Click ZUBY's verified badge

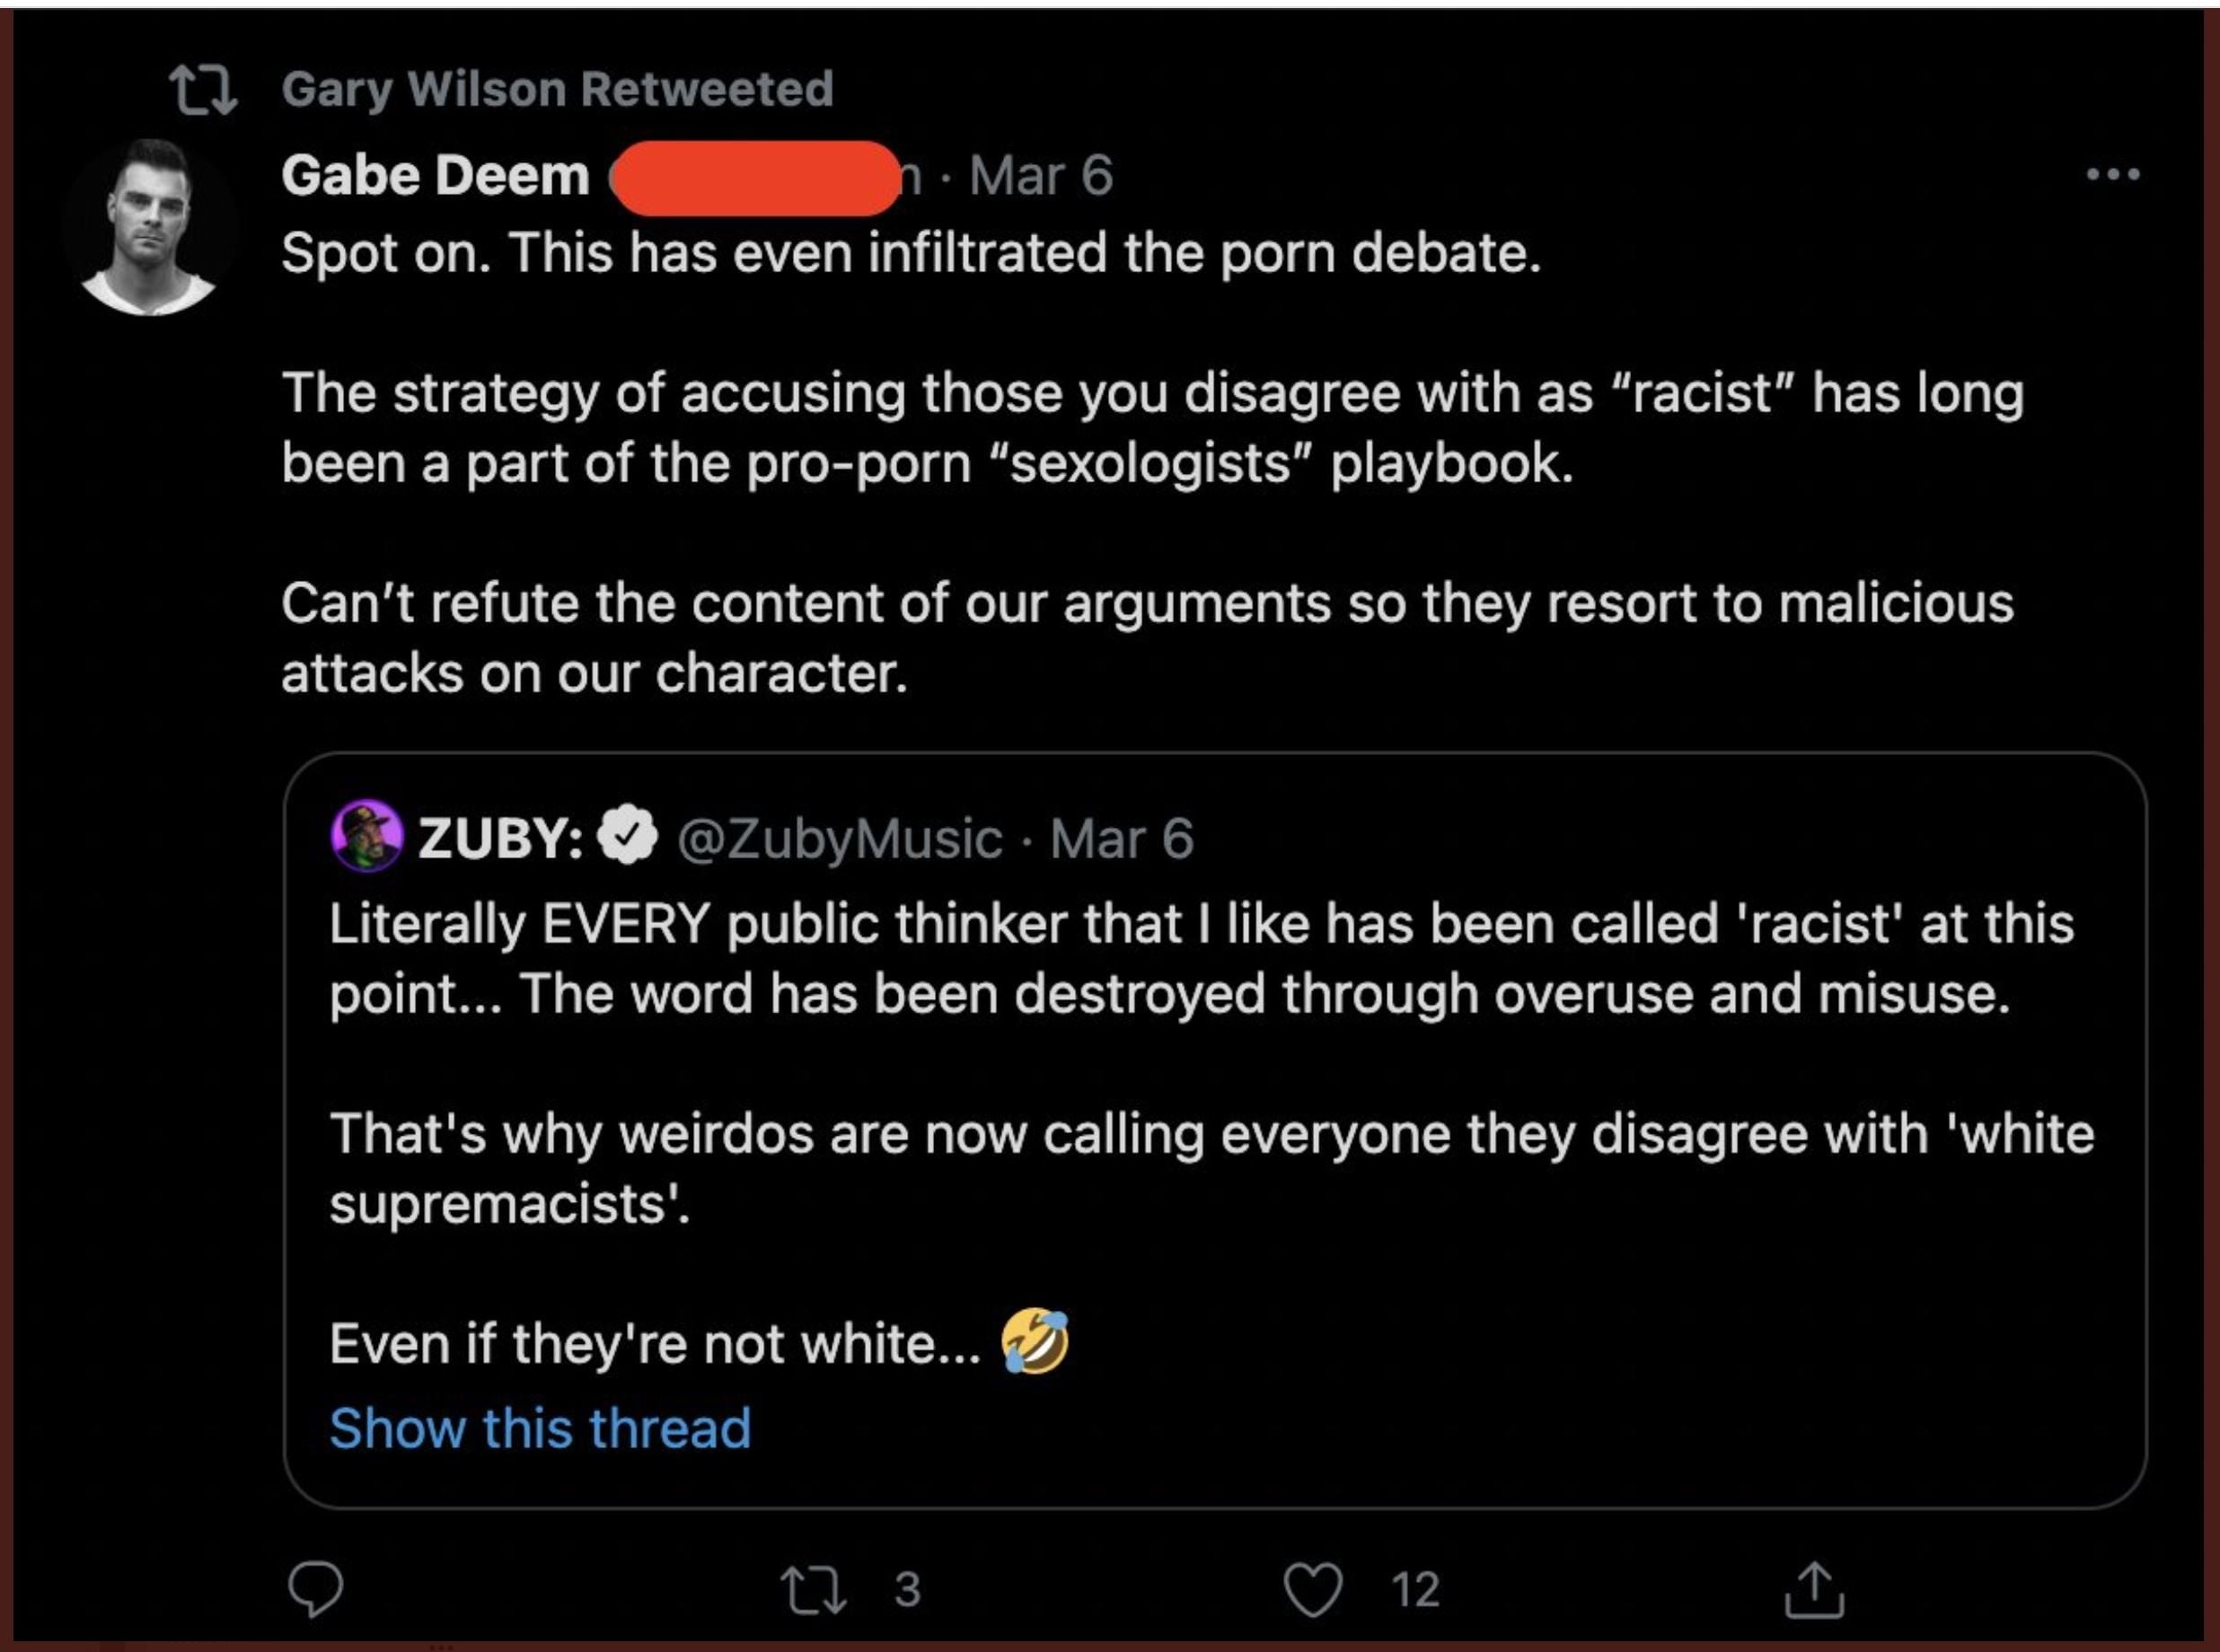[627, 837]
